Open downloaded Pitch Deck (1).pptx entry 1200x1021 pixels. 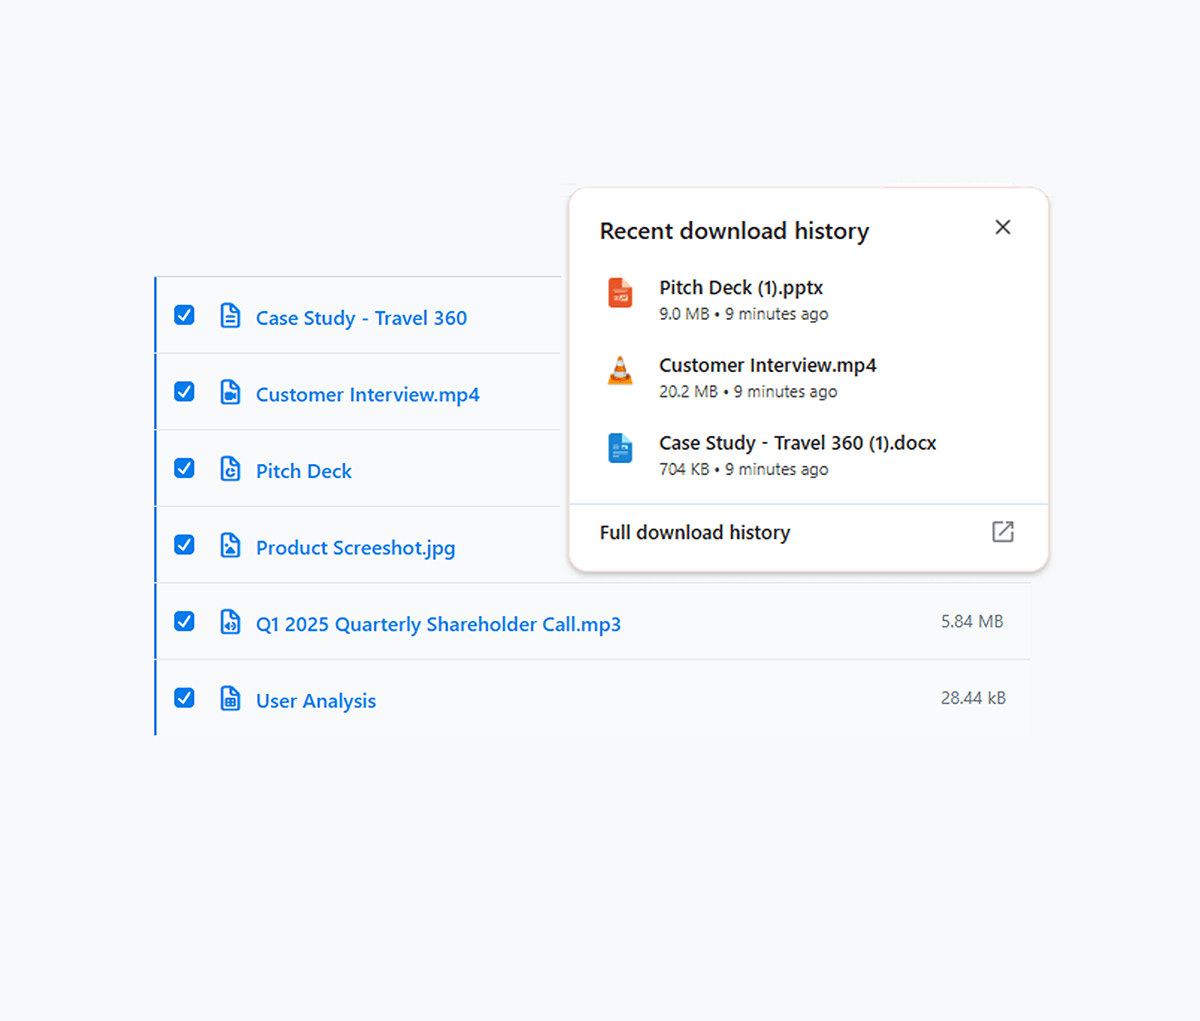click(x=741, y=287)
